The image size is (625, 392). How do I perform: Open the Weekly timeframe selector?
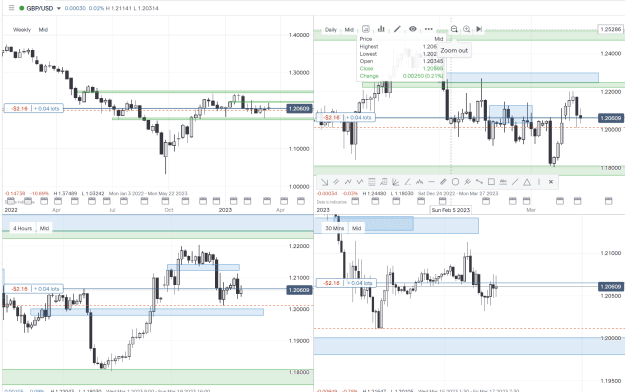click(x=22, y=30)
